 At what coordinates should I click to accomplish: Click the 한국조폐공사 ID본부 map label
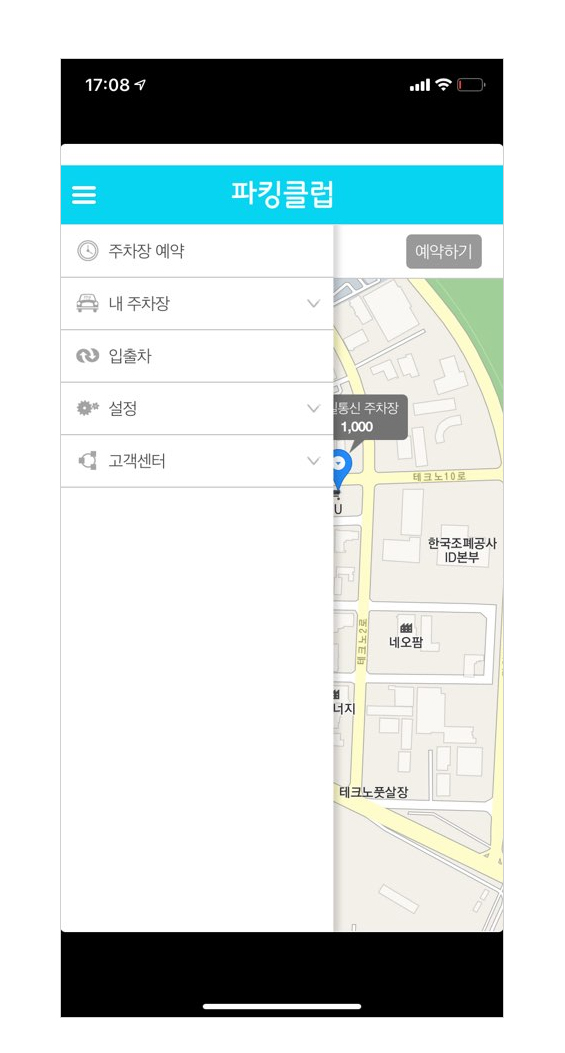pos(462,550)
